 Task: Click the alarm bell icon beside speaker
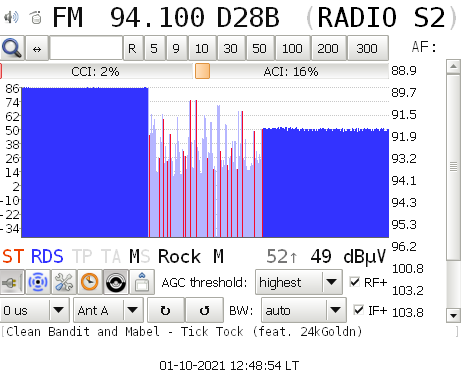(x=36, y=17)
